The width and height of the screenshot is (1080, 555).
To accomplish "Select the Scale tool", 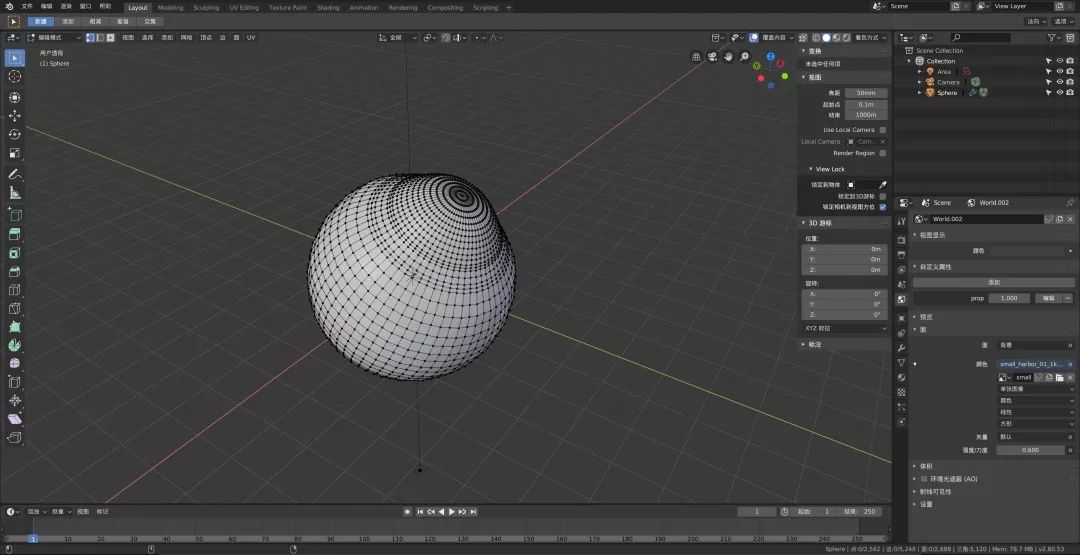I will click(x=14, y=153).
